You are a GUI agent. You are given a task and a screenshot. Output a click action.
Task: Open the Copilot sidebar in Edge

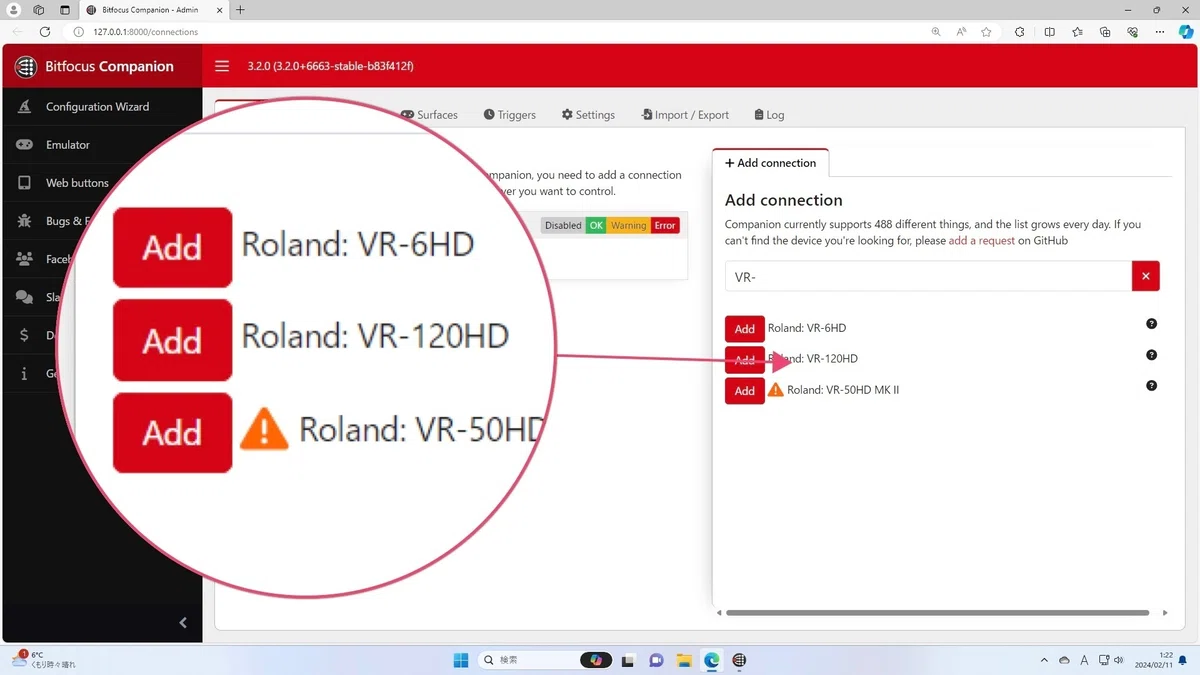pyautogui.click(x=1186, y=32)
